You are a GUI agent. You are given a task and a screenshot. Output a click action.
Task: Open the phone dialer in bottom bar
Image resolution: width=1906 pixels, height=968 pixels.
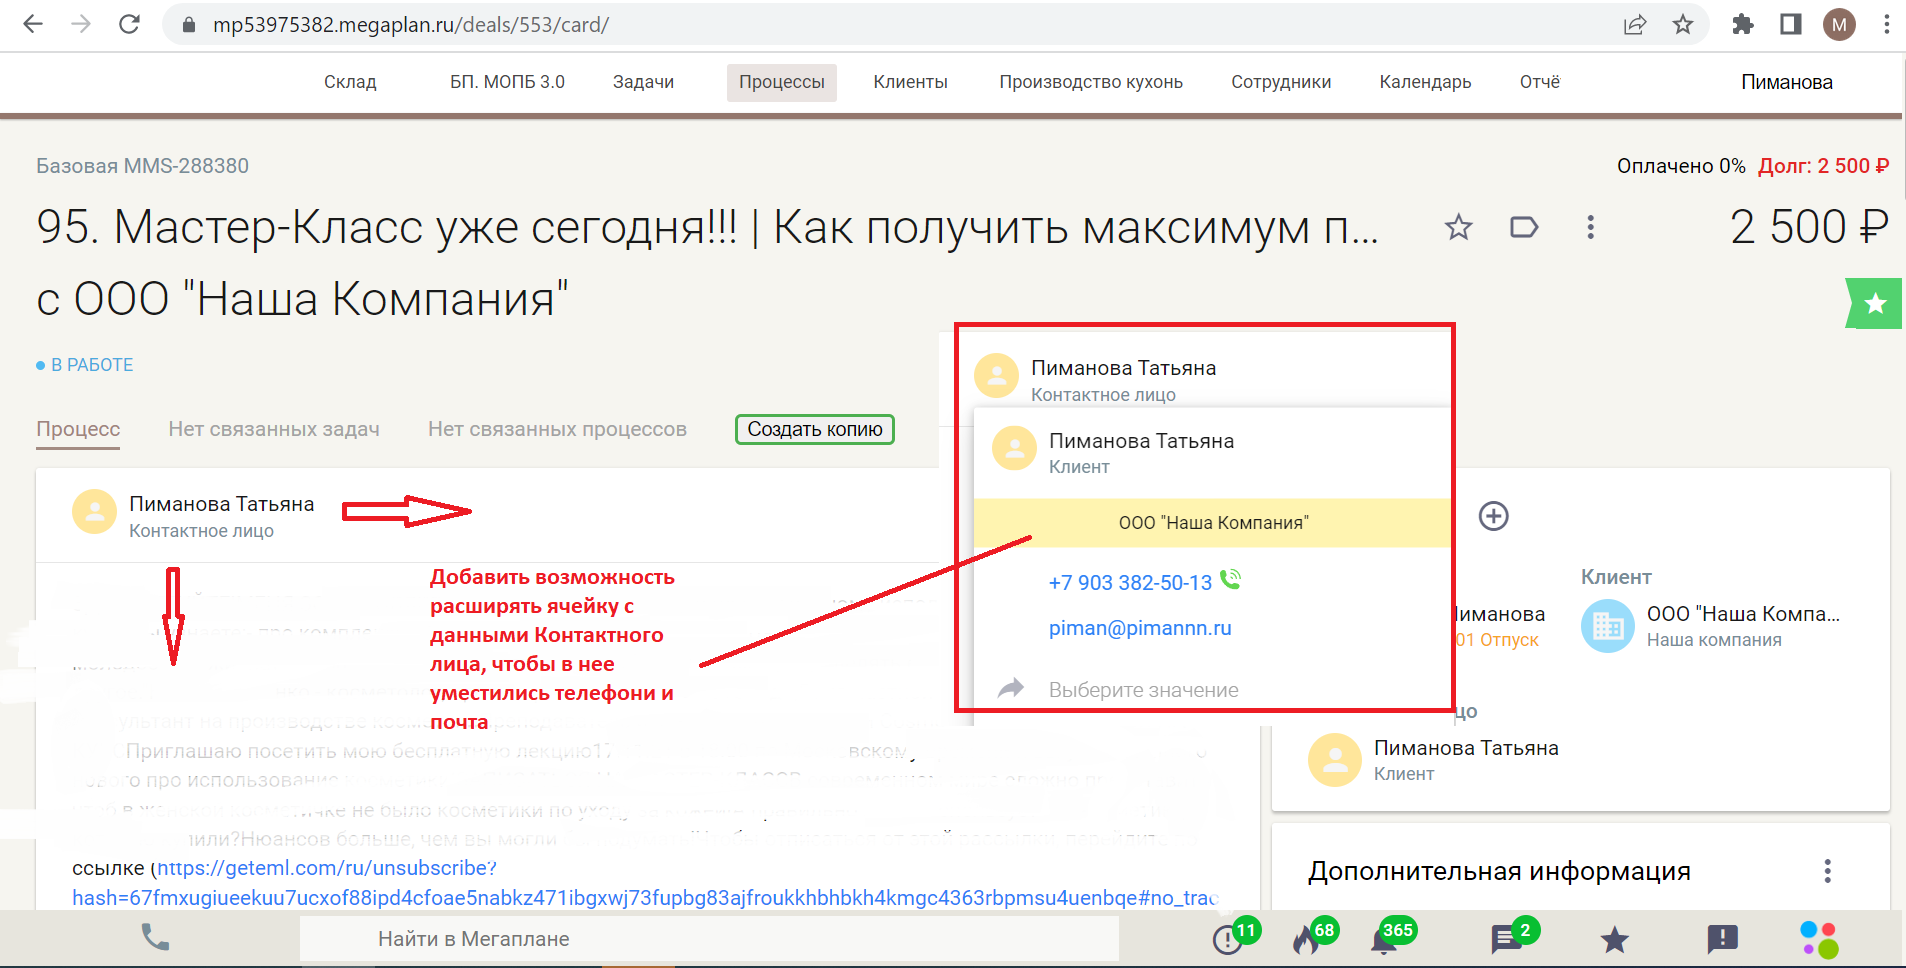coord(155,938)
